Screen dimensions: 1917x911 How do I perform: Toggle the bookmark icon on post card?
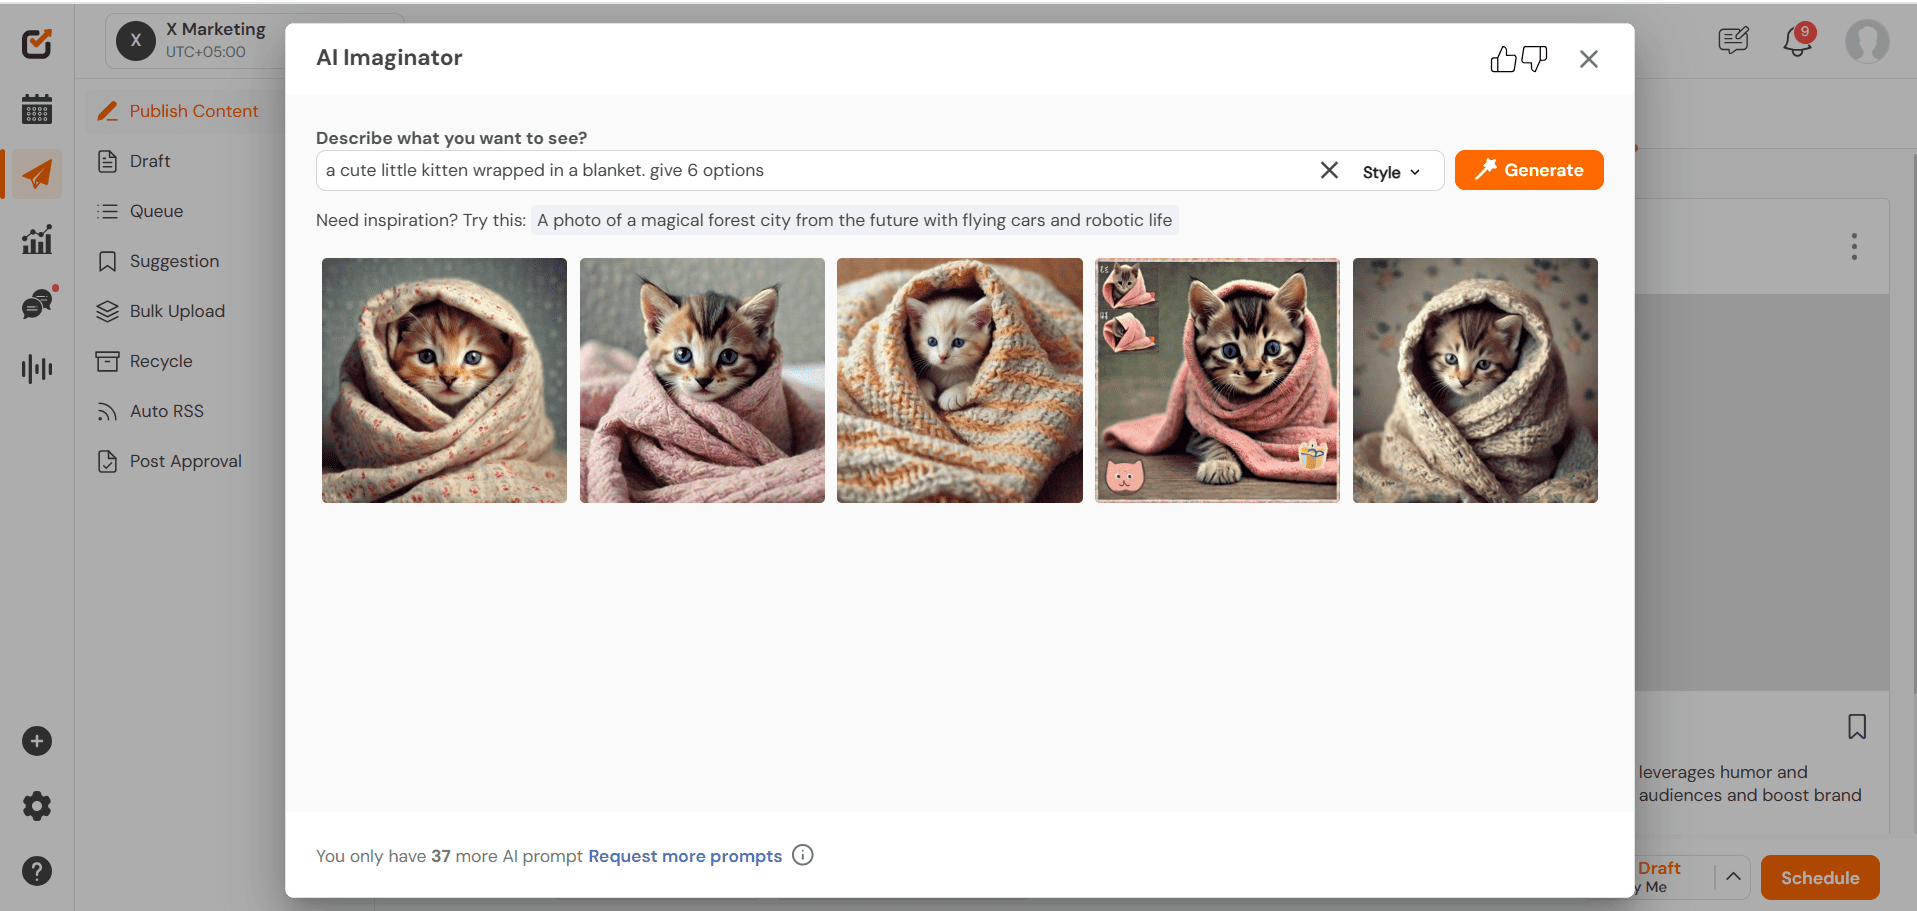1857,727
